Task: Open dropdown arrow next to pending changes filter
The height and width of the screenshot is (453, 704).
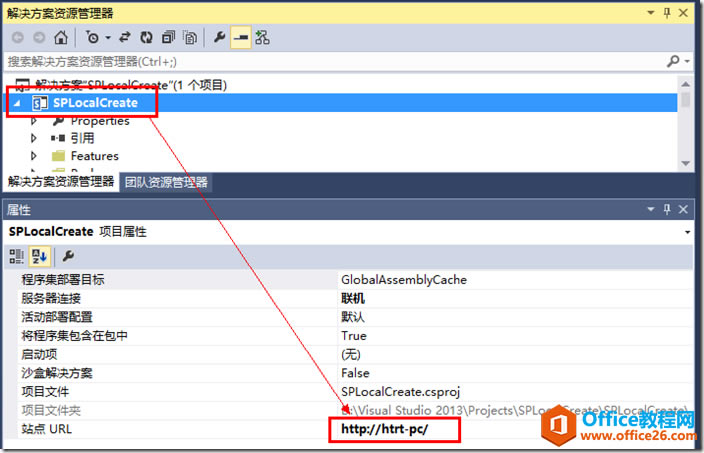Action: pos(108,38)
